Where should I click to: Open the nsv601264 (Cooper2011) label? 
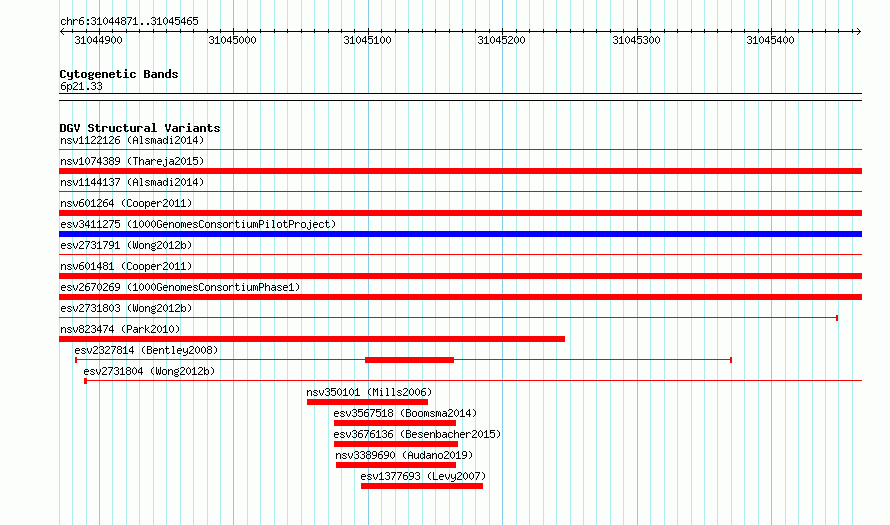tap(126, 203)
